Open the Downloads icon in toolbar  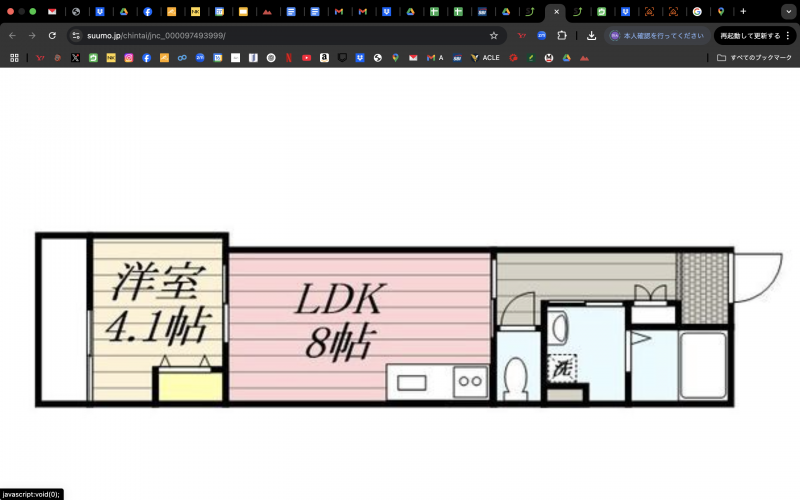coord(591,35)
